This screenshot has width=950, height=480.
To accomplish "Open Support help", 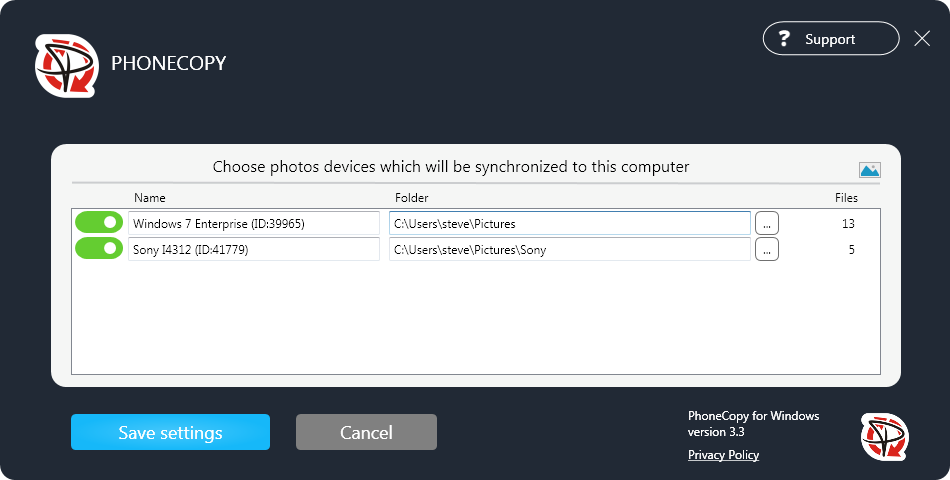I will click(830, 39).
